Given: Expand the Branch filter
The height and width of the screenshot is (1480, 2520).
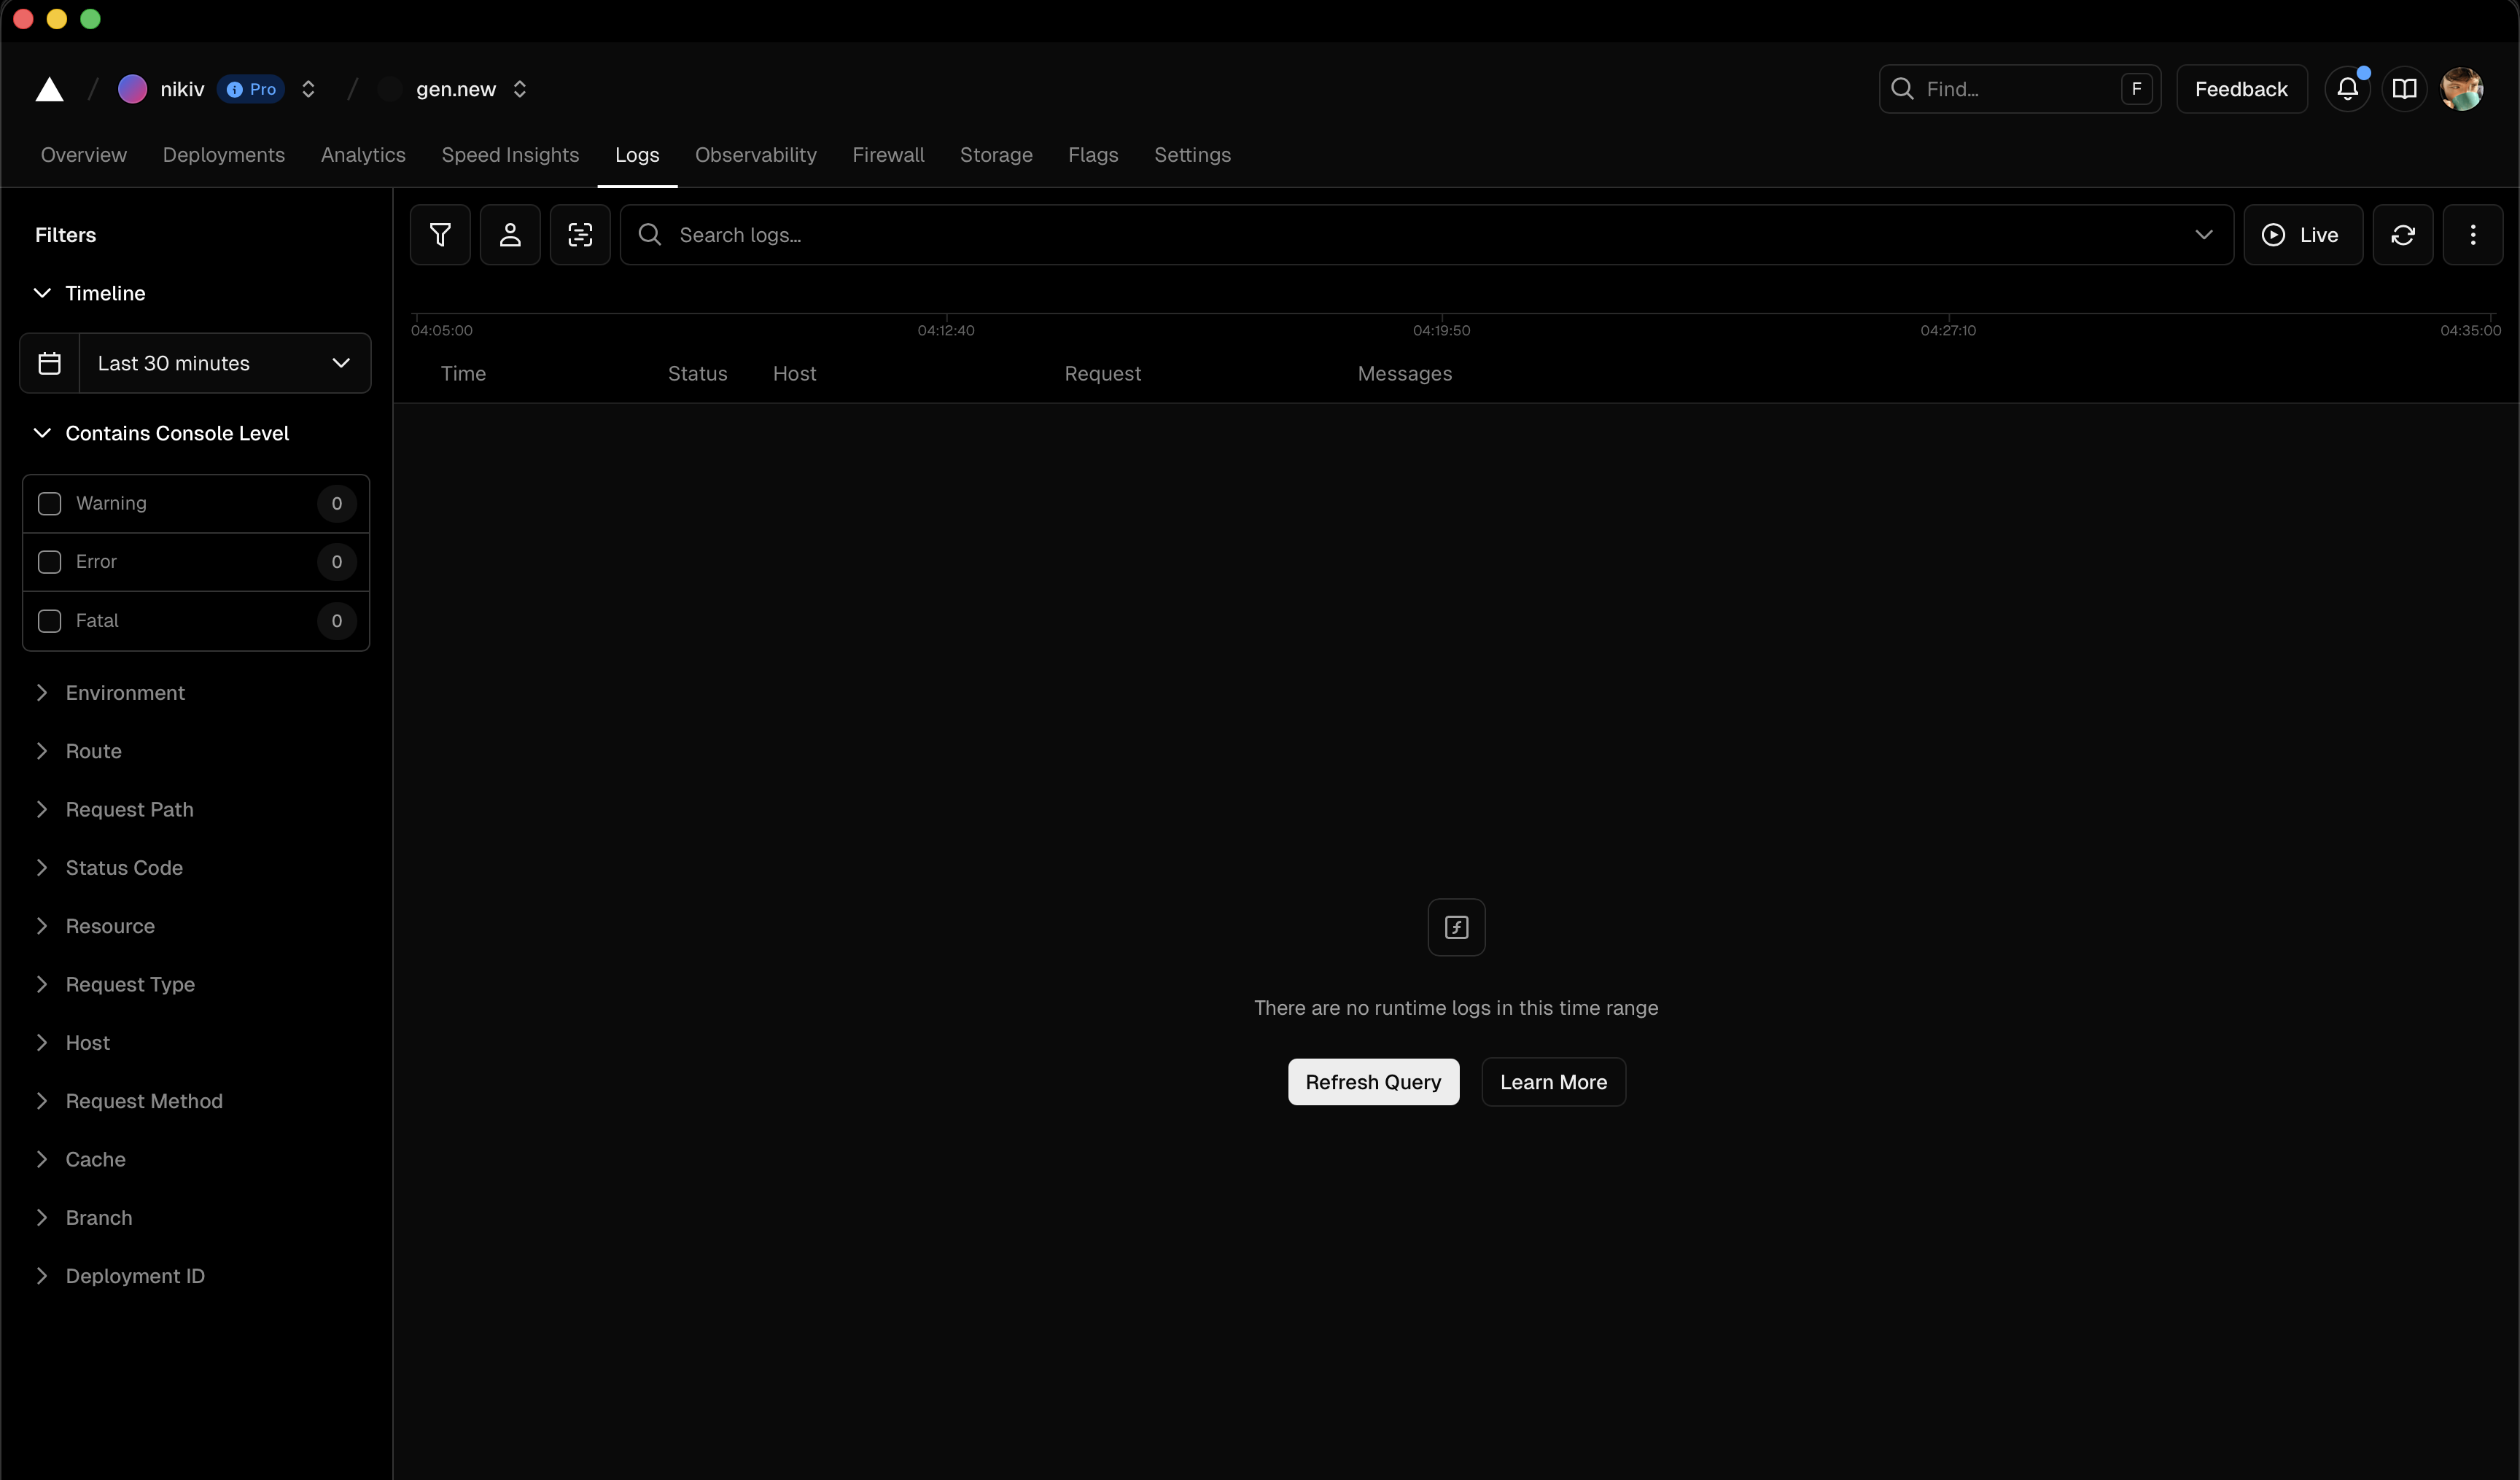Looking at the screenshot, I should coord(83,1218).
